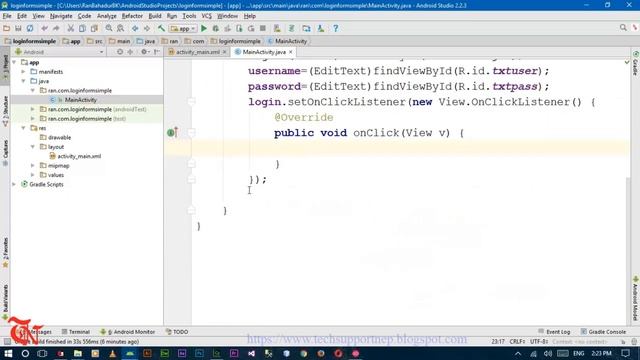The image size is (640, 360).
Task: Click the navigate Forward arrow icon
Action: pyautogui.click(x=147, y=28)
